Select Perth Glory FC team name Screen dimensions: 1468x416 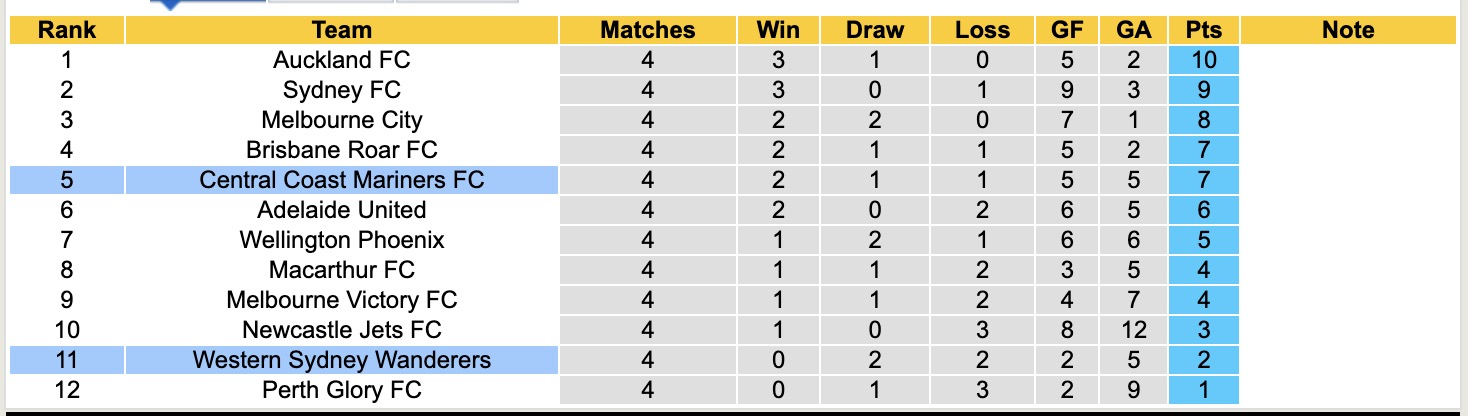pos(341,390)
